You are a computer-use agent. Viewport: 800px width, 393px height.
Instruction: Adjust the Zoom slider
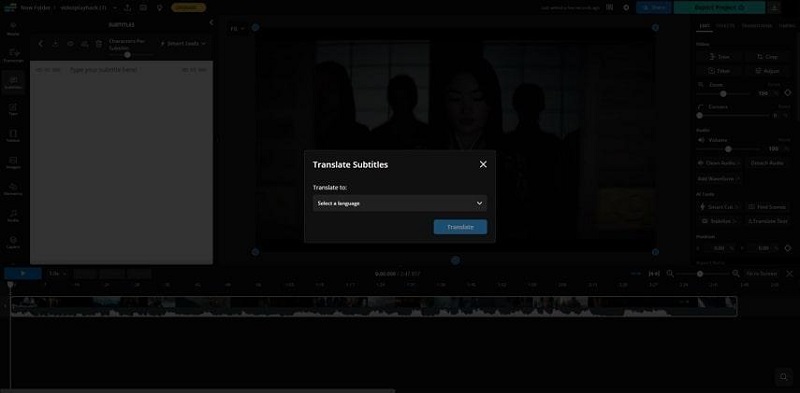723,94
